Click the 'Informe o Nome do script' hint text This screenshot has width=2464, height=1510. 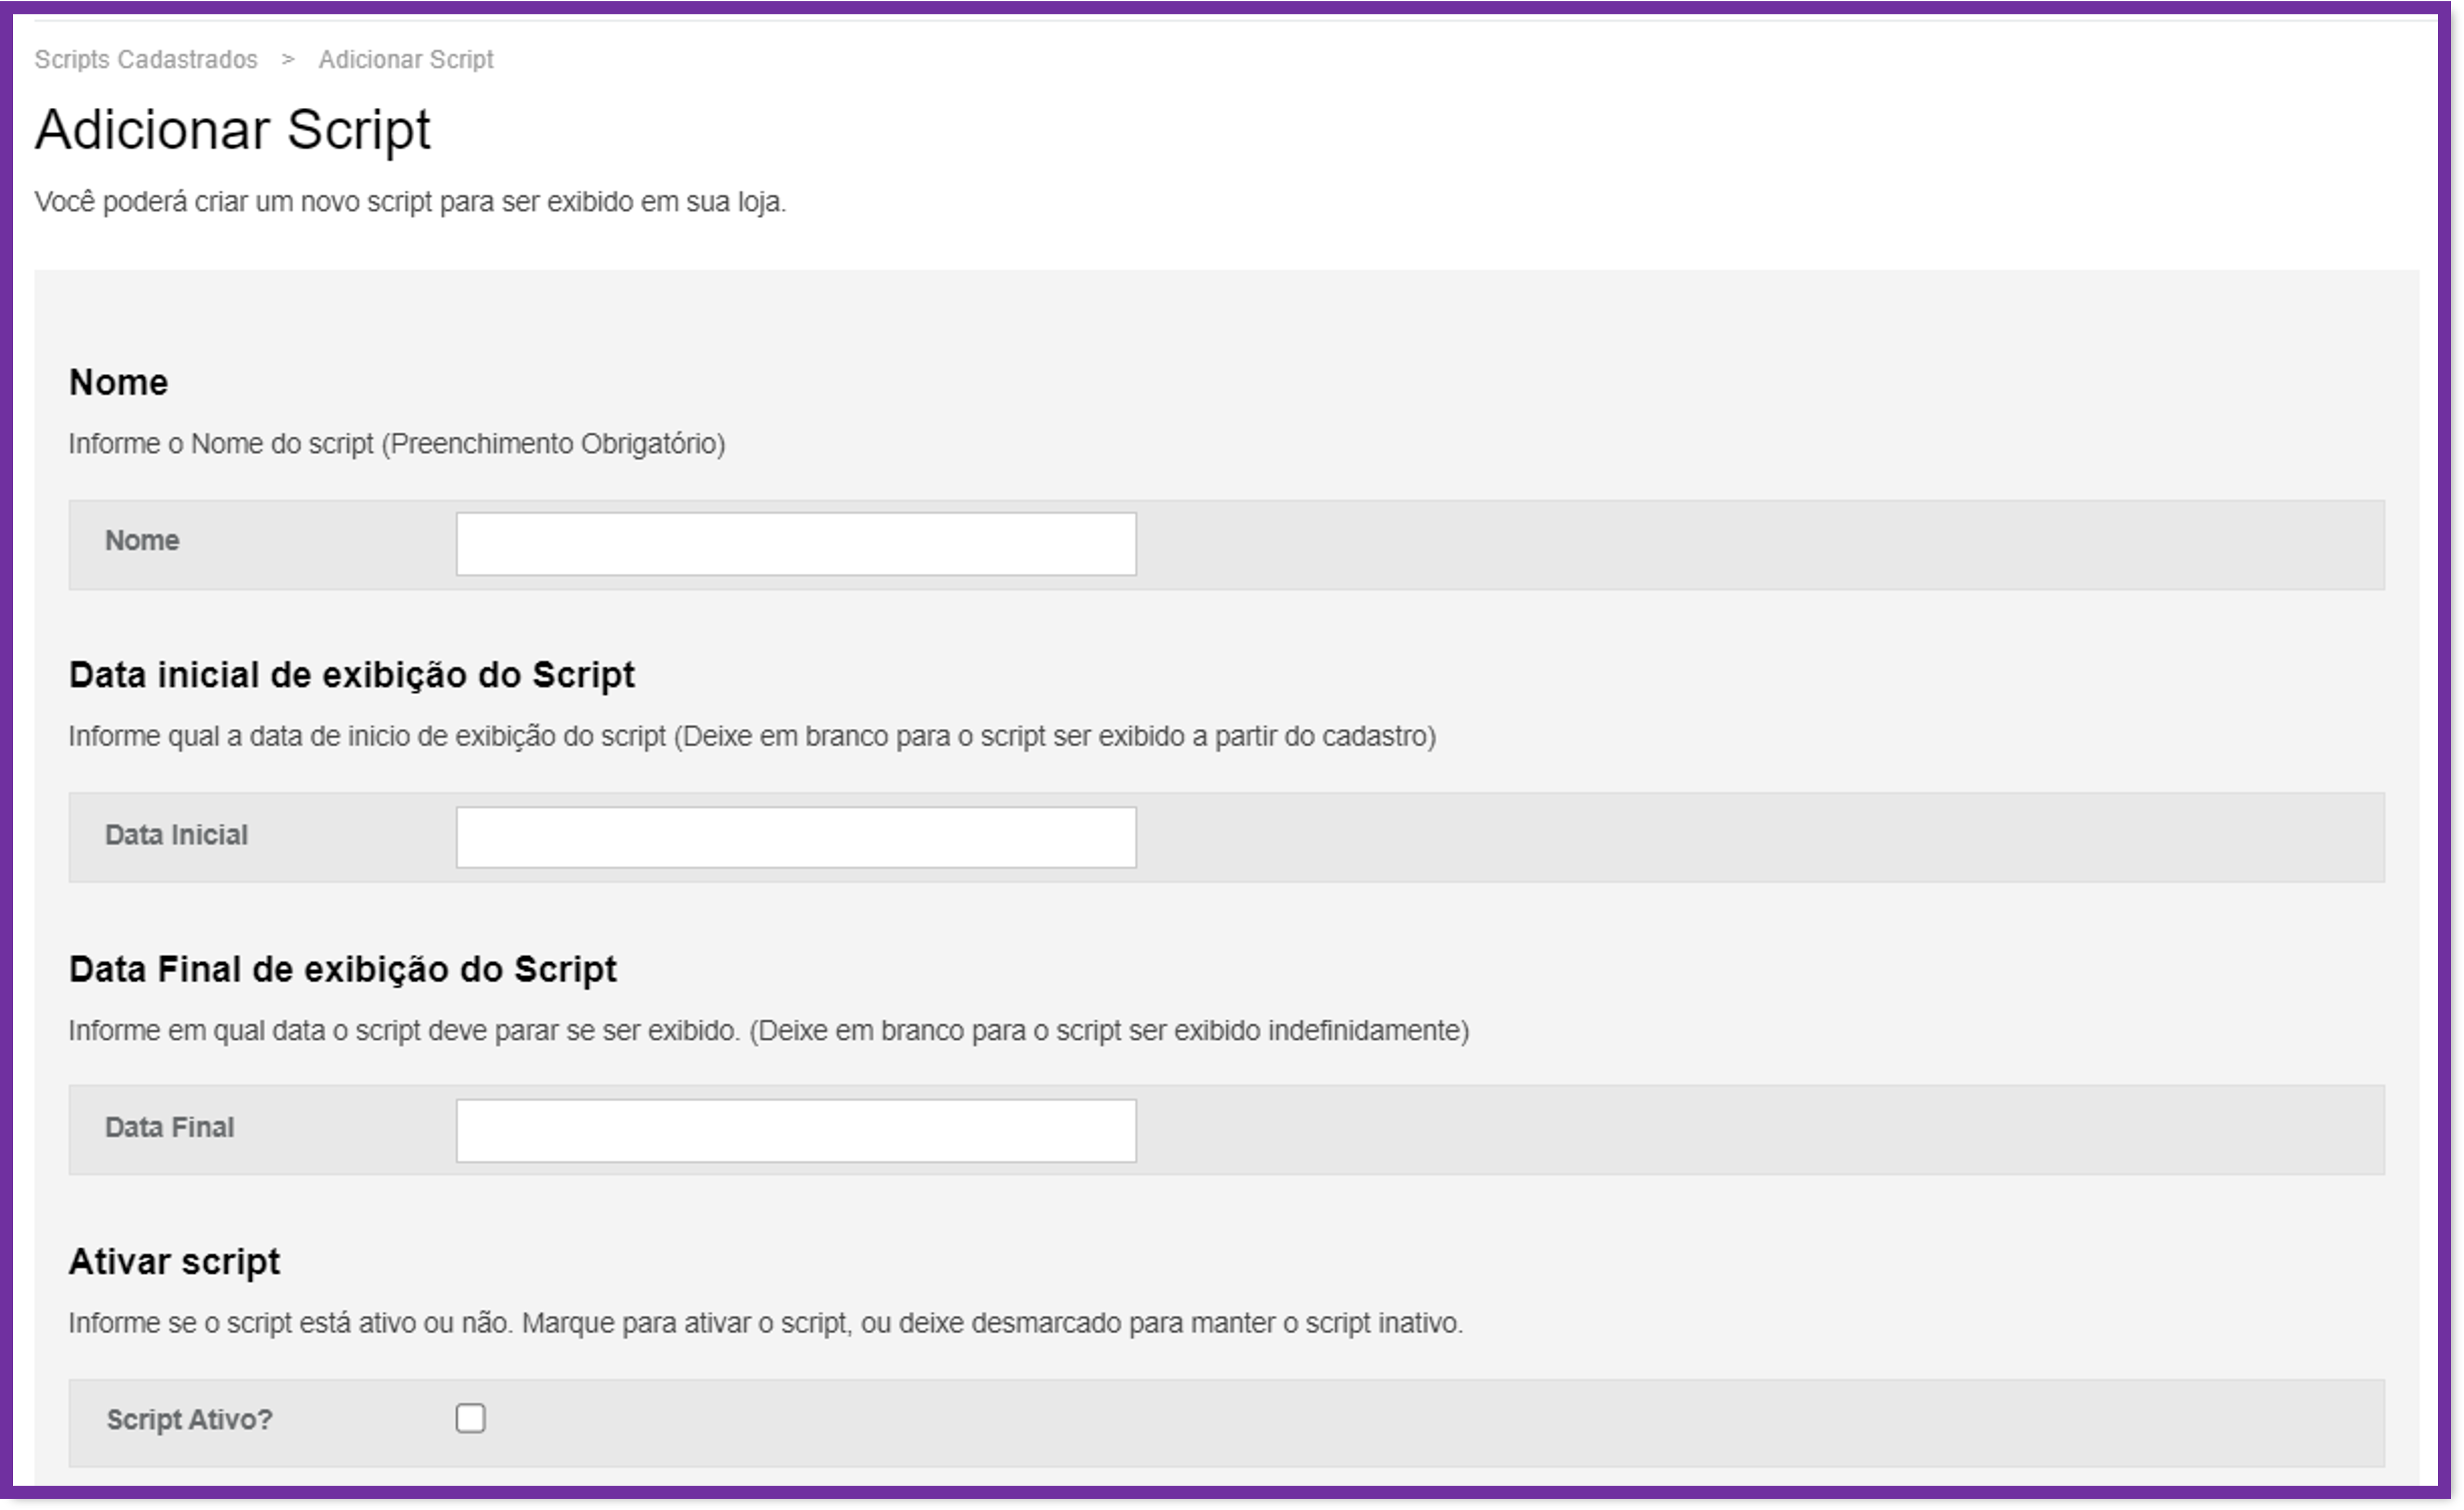coord(397,444)
